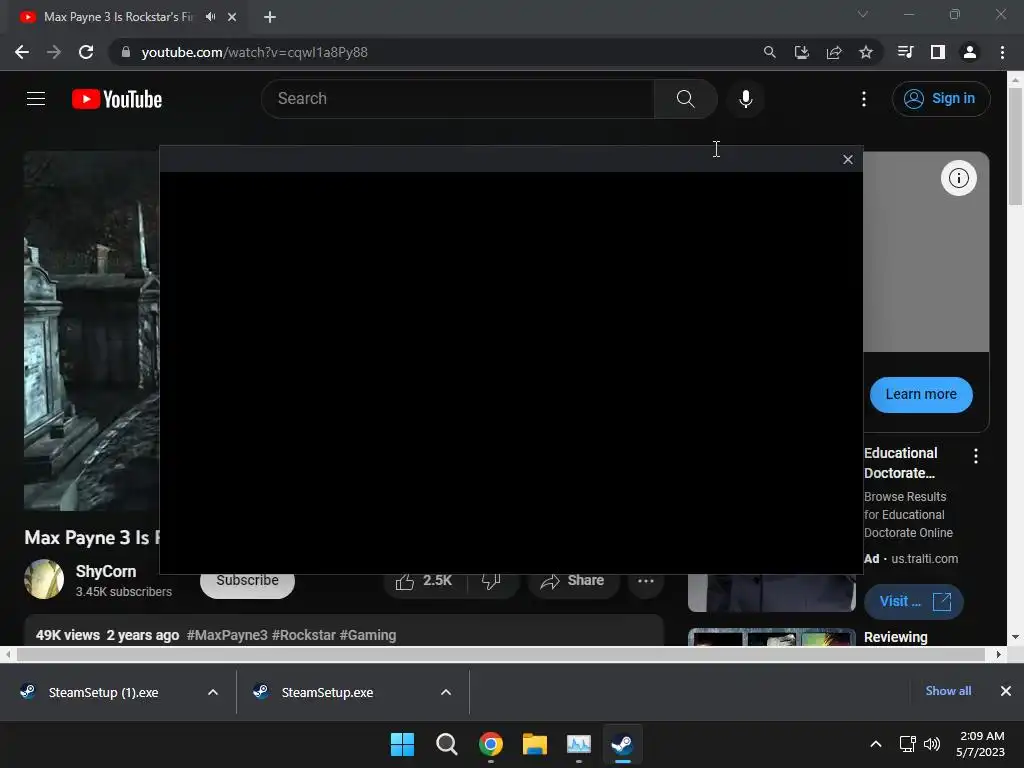Open taskbar search

(447, 744)
